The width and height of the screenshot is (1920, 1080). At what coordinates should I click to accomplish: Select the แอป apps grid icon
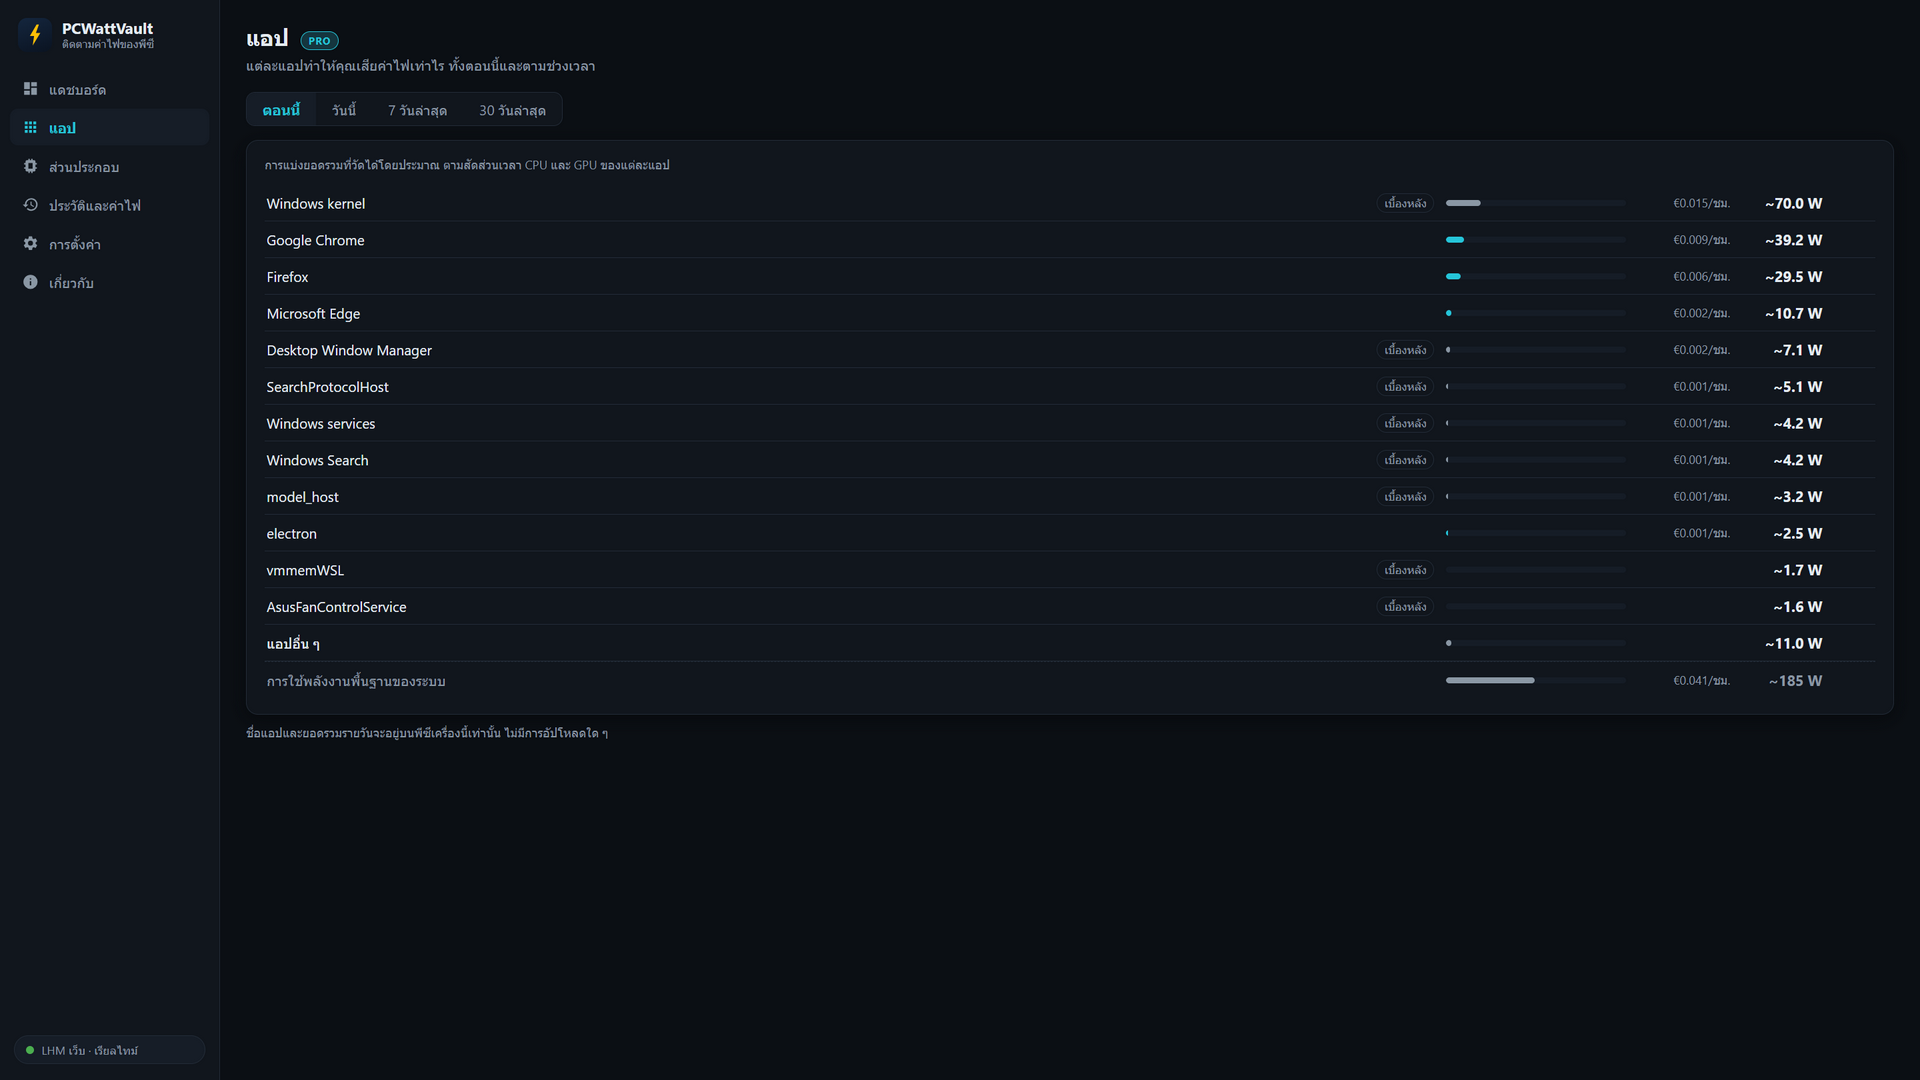[x=30, y=127]
